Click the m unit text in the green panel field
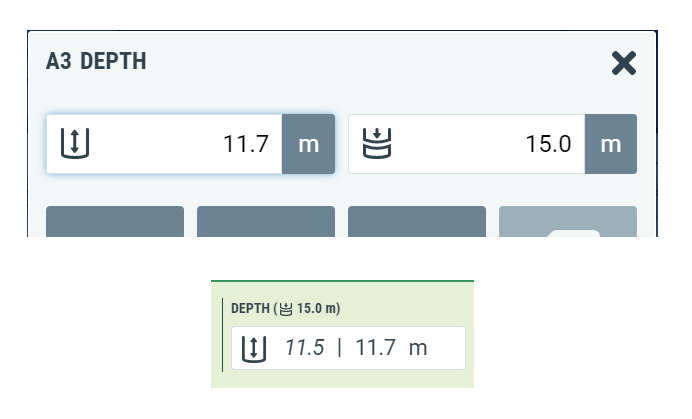Image resolution: width=692 pixels, height=419 pixels. click(x=418, y=348)
